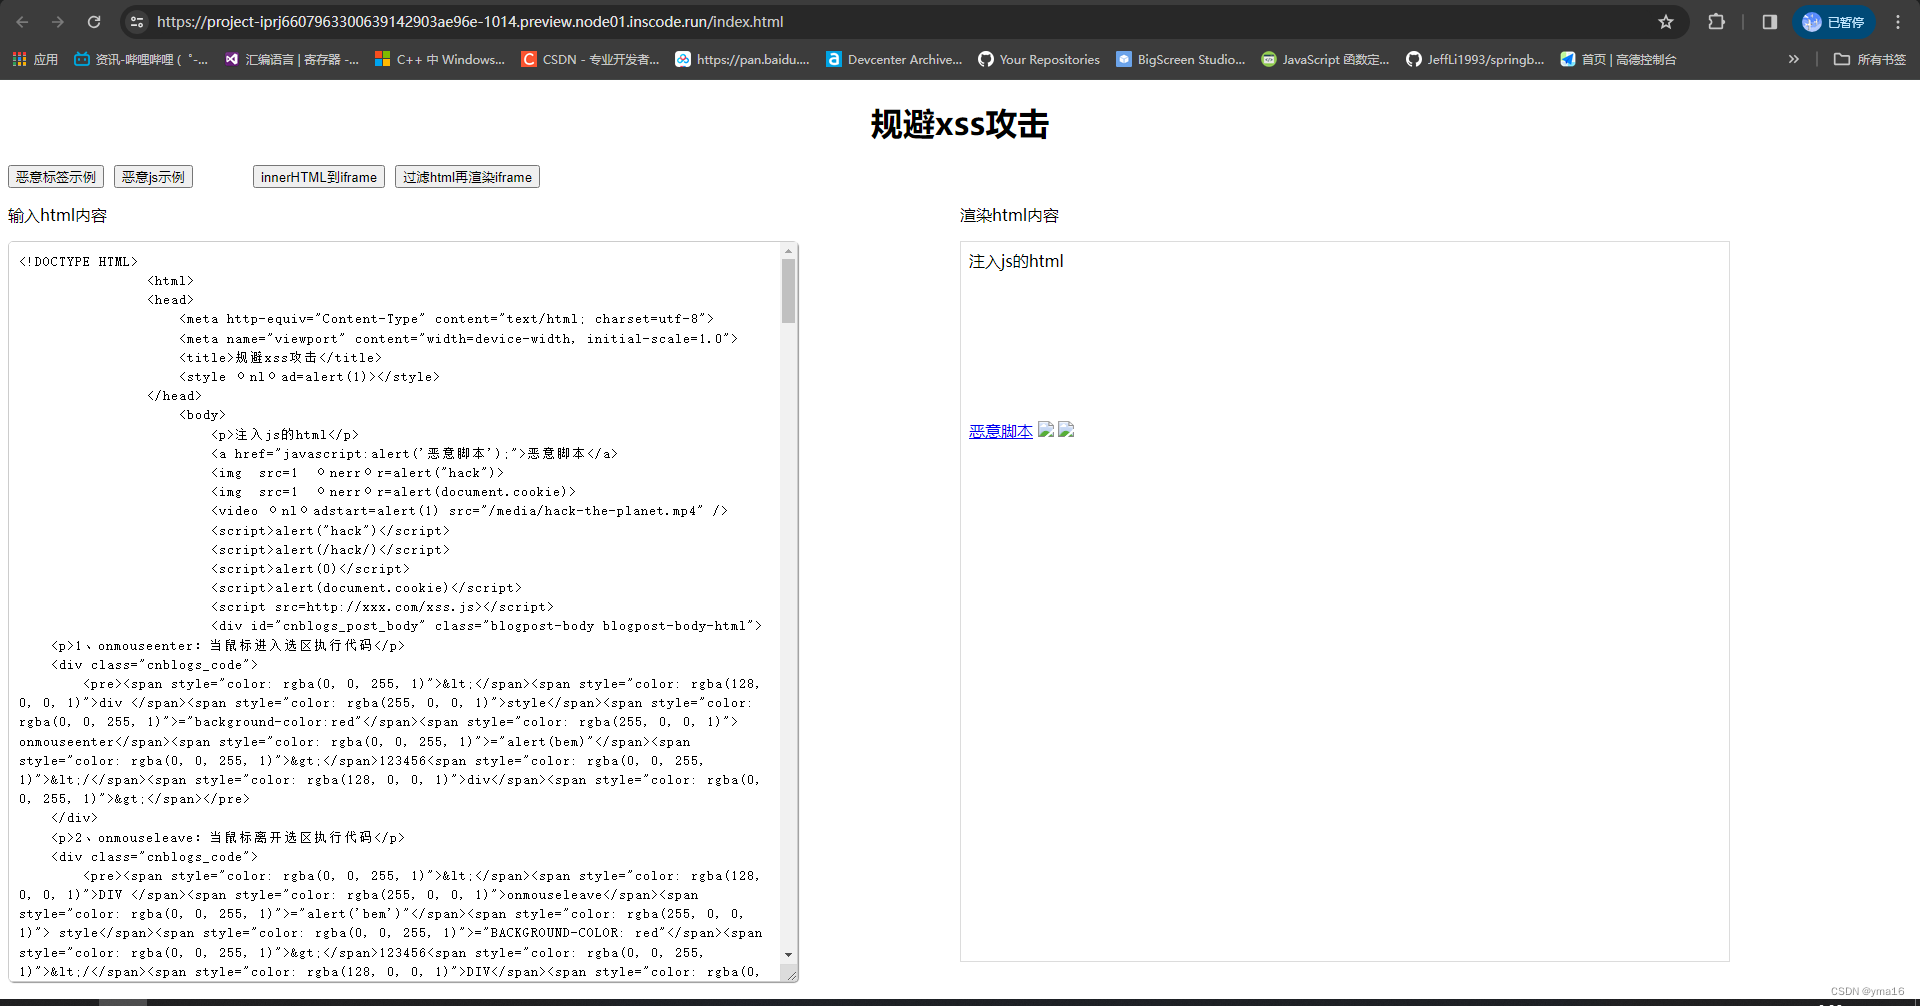
Task: Open the extensions puzzle icon
Action: pyautogui.click(x=1717, y=22)
